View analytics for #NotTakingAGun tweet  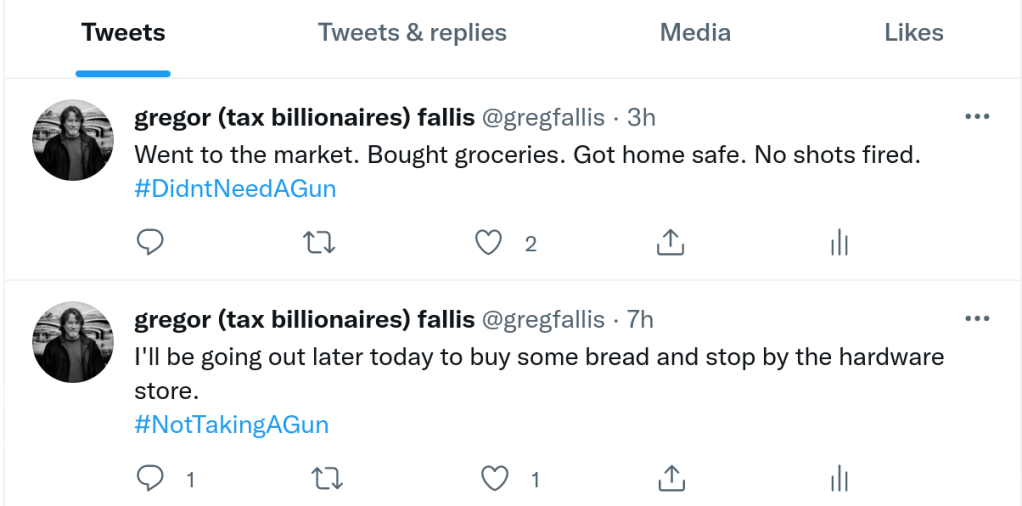(x=839, y=479)
